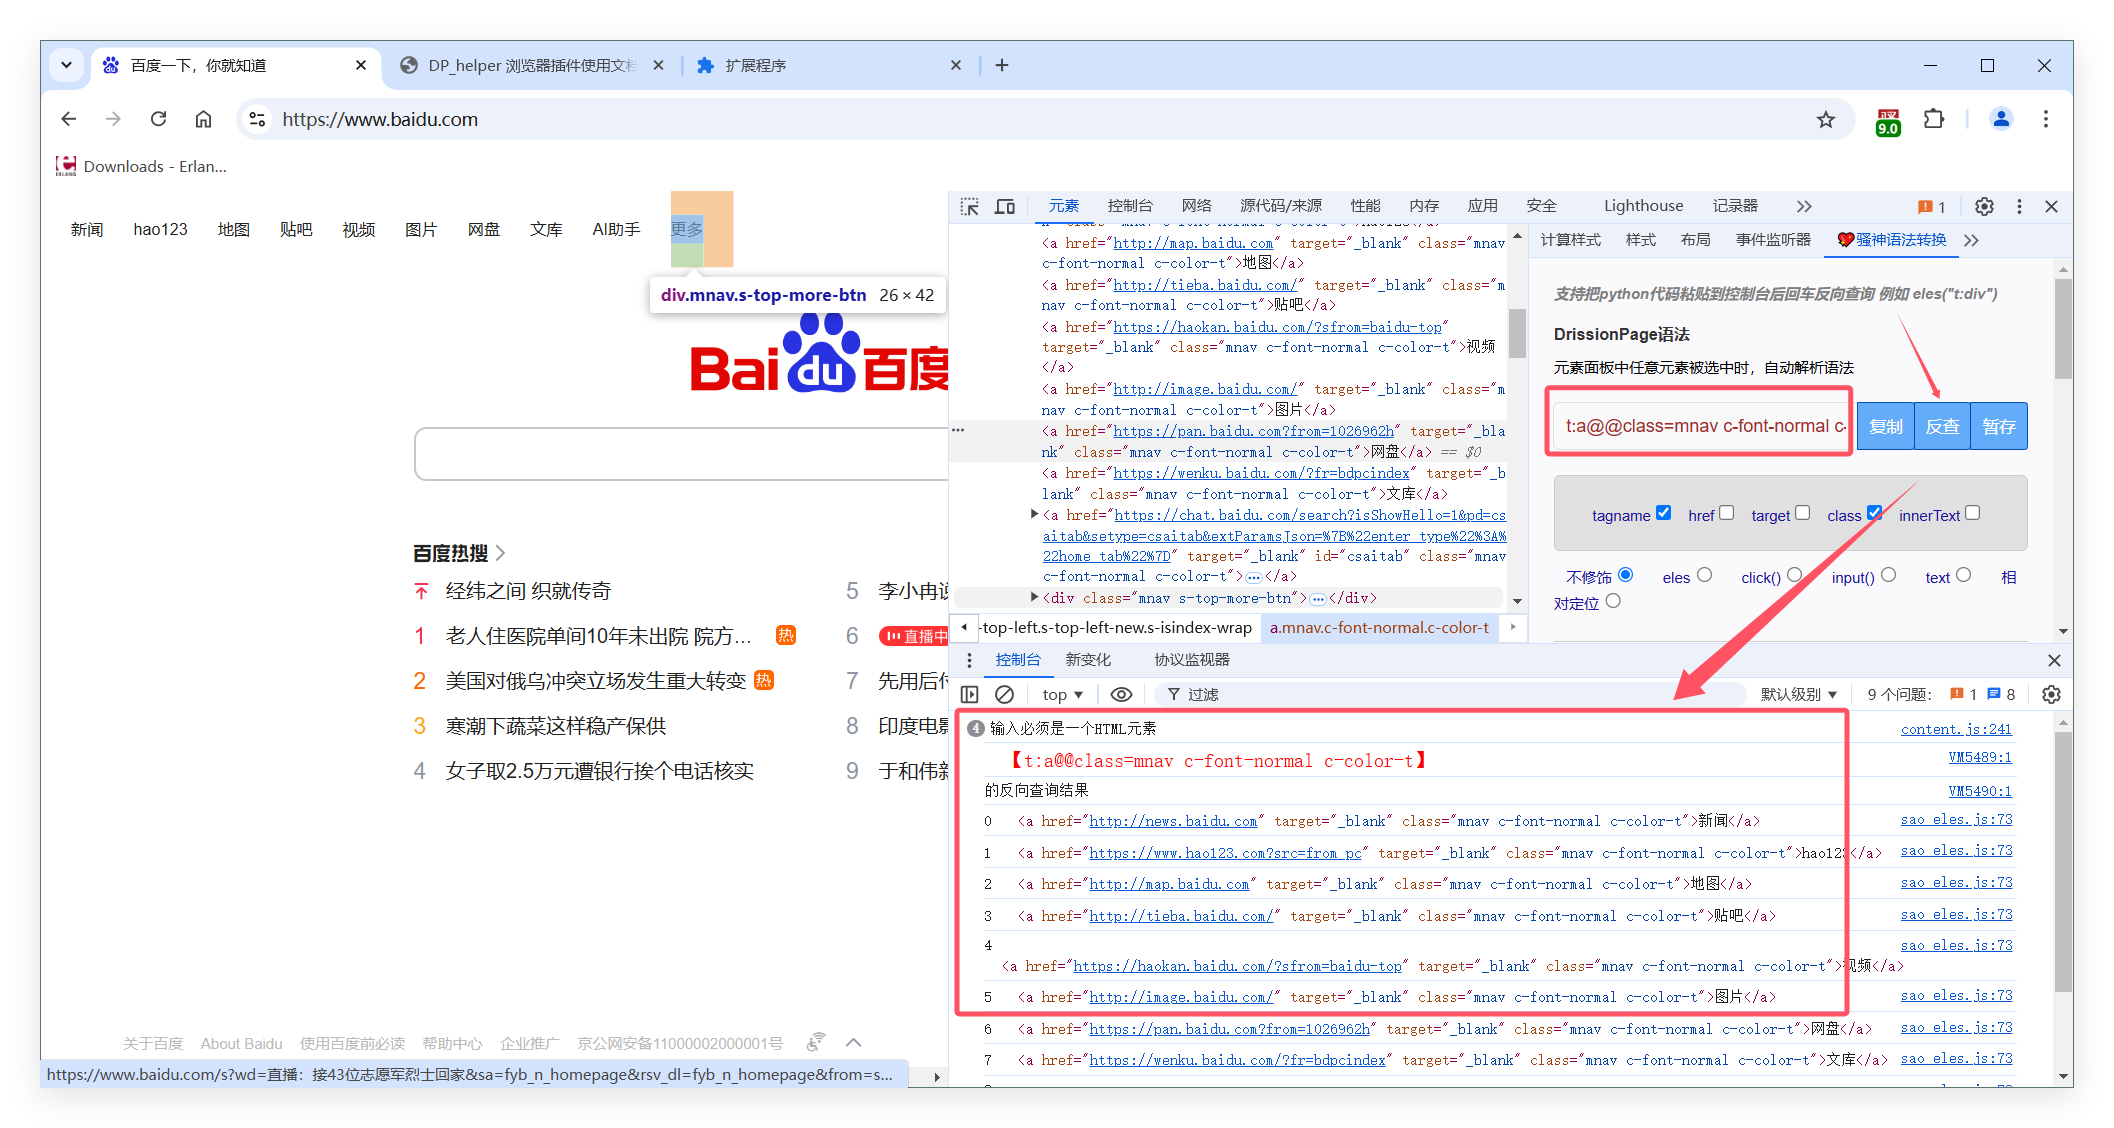Open the Chrome profile avatar
This screenshot has width=2114, height=1128.
click(2001, 119)
